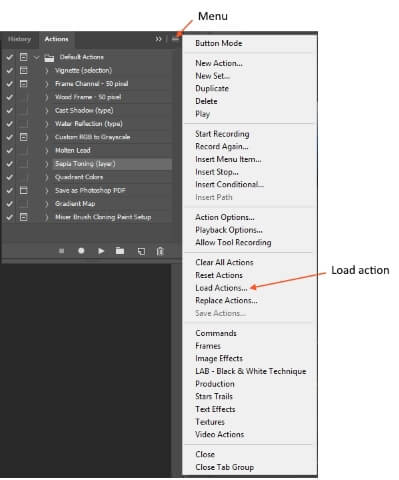Click the Stop recording square icon
The height and width of the screenshot is (480, 399).
click(x=61, y=251)
